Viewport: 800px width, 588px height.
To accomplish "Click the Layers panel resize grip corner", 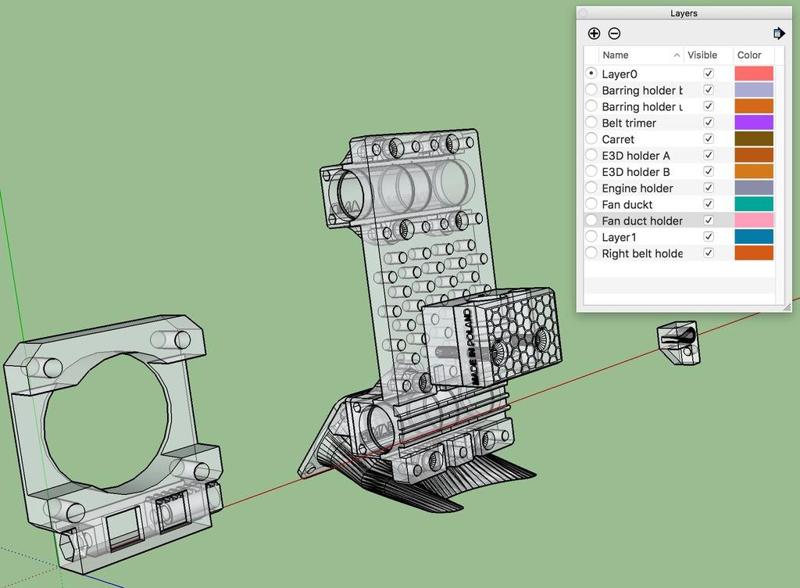I will 787,307.
